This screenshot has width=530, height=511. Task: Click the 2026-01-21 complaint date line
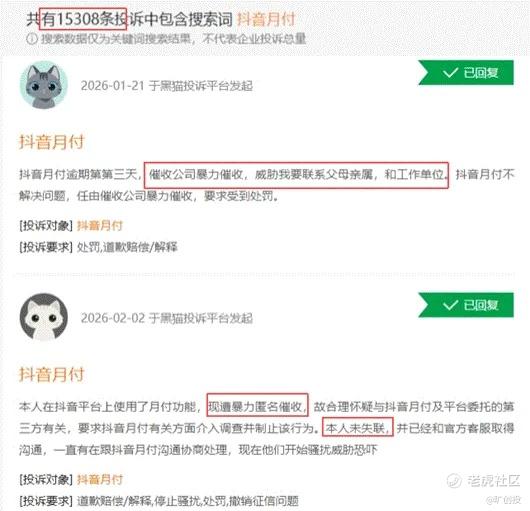(x=167, y=86)
